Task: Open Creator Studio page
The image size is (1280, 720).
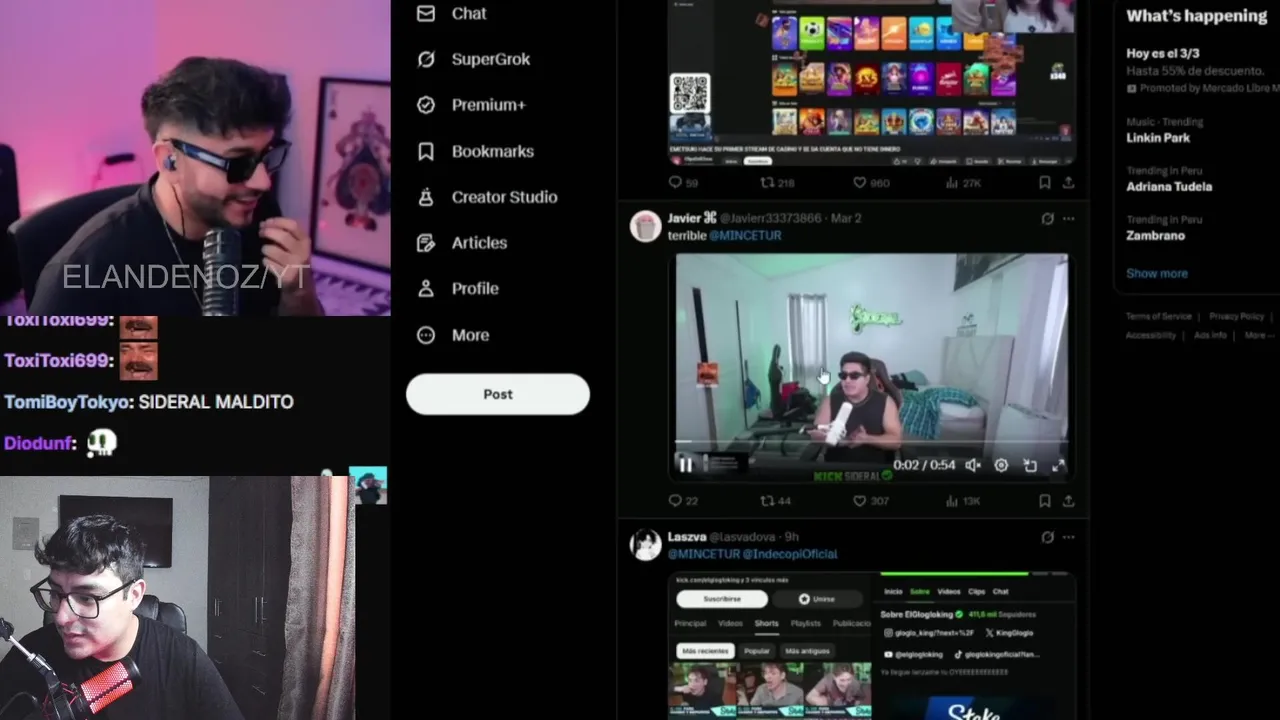Action: pos(504,197)
